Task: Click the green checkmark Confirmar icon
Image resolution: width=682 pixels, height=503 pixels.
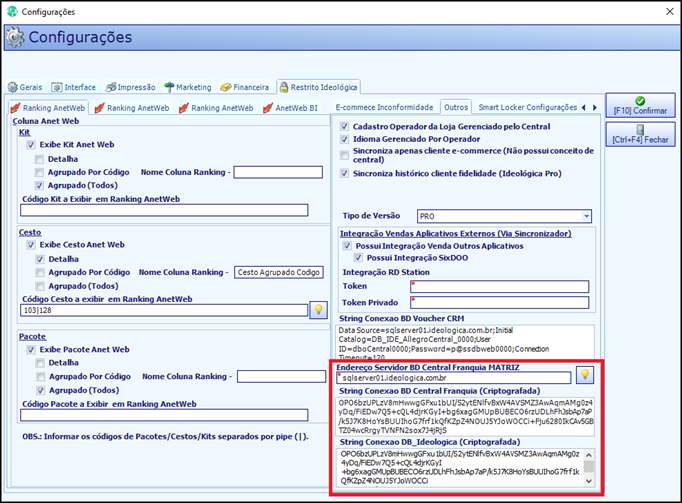Action: [640, 101]
